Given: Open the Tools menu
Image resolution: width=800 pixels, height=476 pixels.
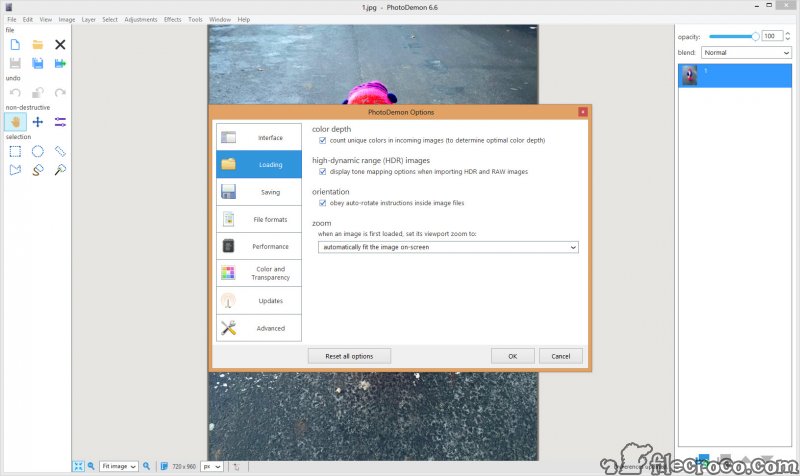Looking at the screenshot, I should tap(195, 19).
